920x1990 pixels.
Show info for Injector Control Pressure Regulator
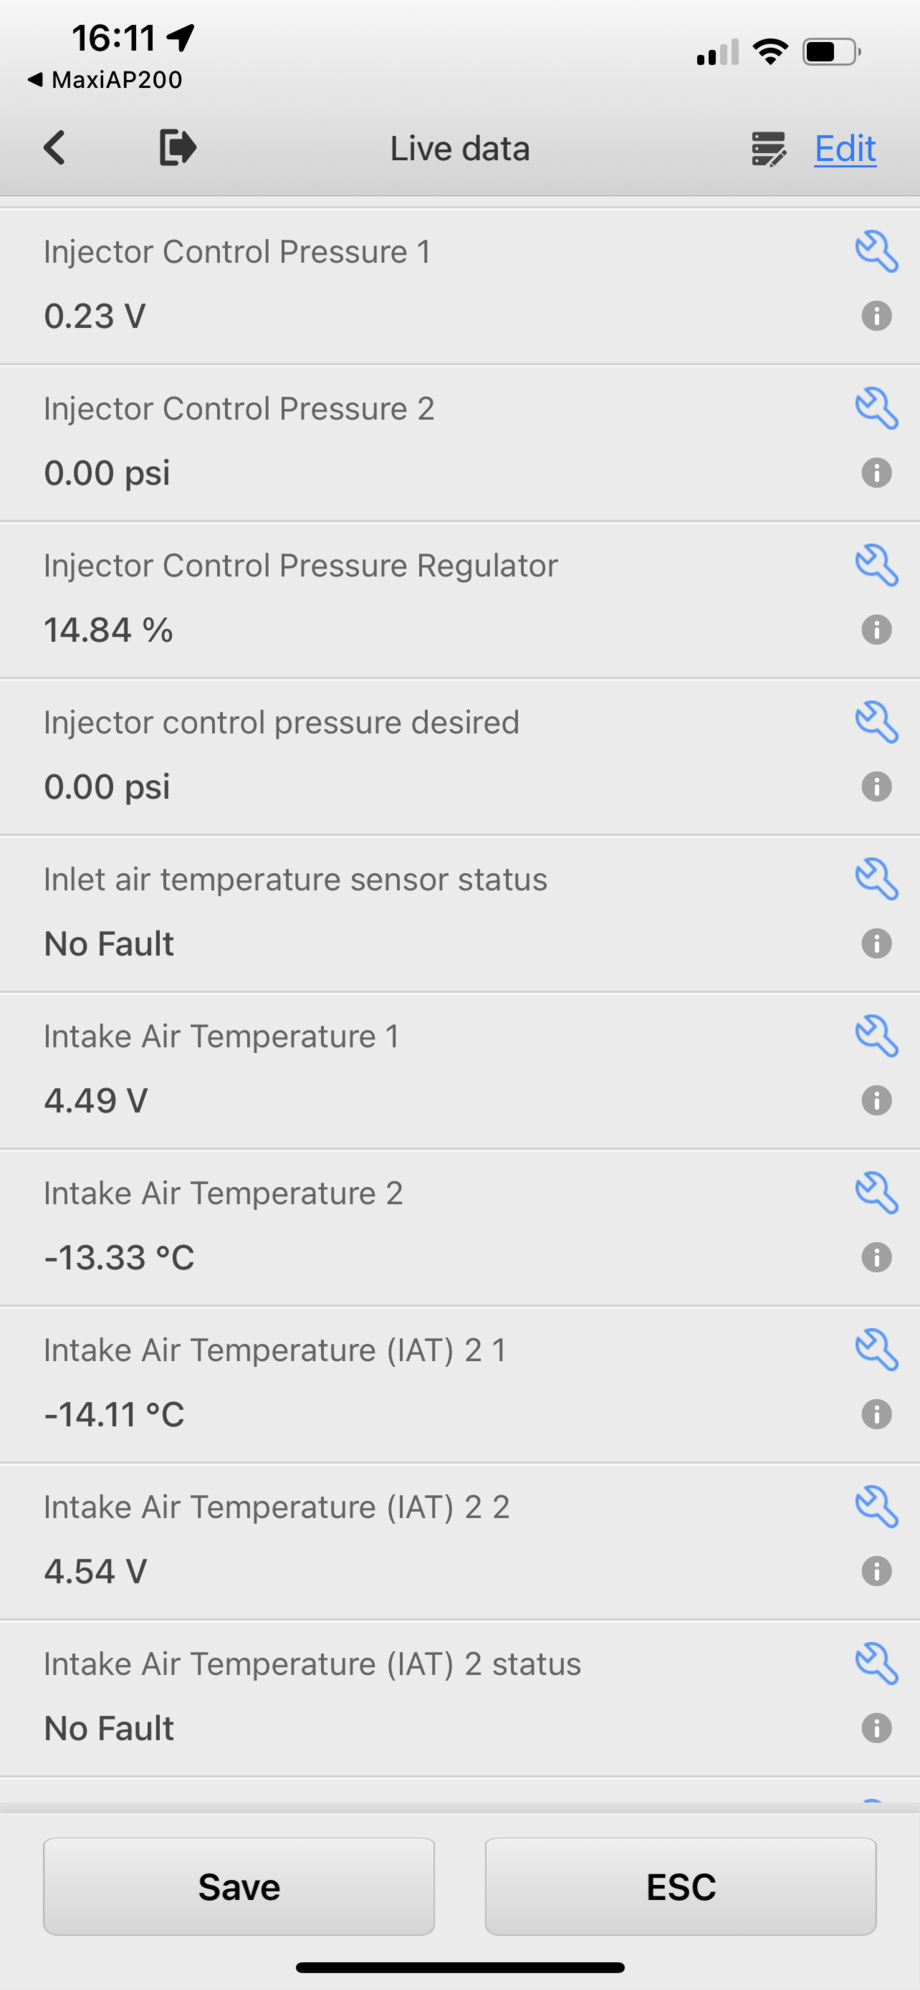[876, 630]
